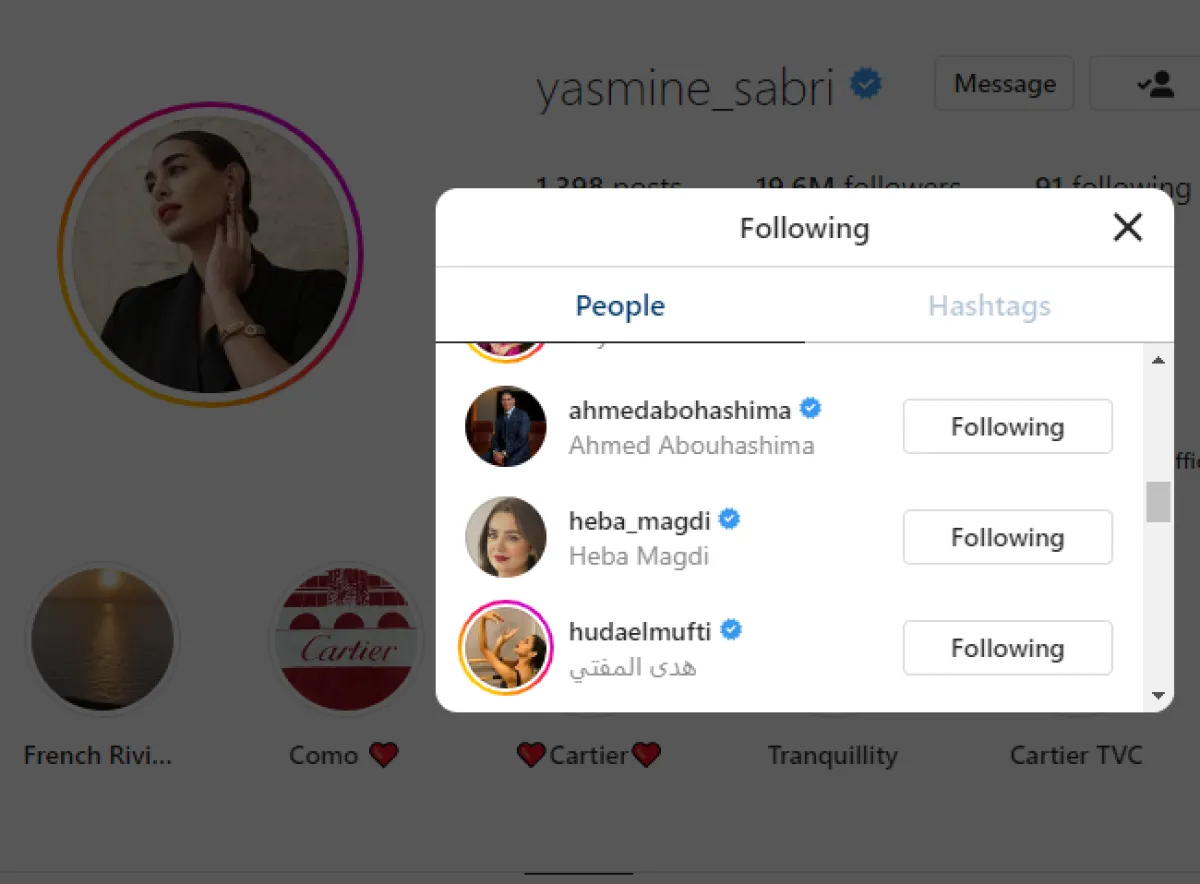The width and height of the screenshot is (1200, 884).
Task: Click verified badge beside hudaelmufti
Action: click(731, 631)
